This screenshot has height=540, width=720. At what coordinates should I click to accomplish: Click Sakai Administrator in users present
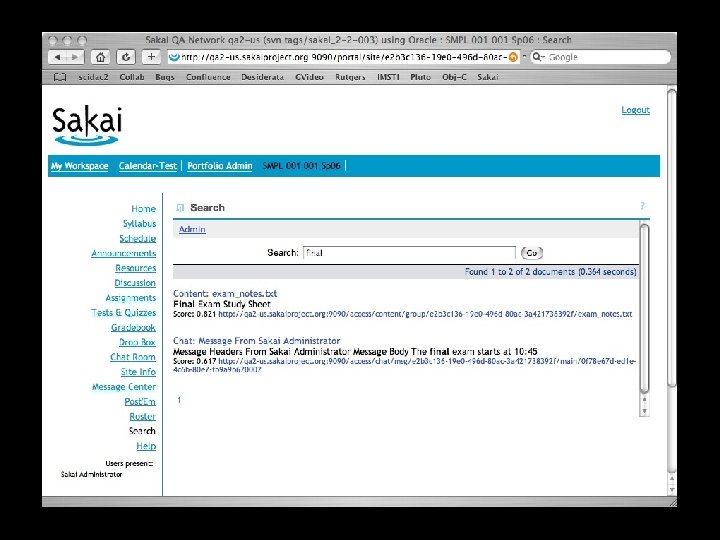(x=91, y=474)
